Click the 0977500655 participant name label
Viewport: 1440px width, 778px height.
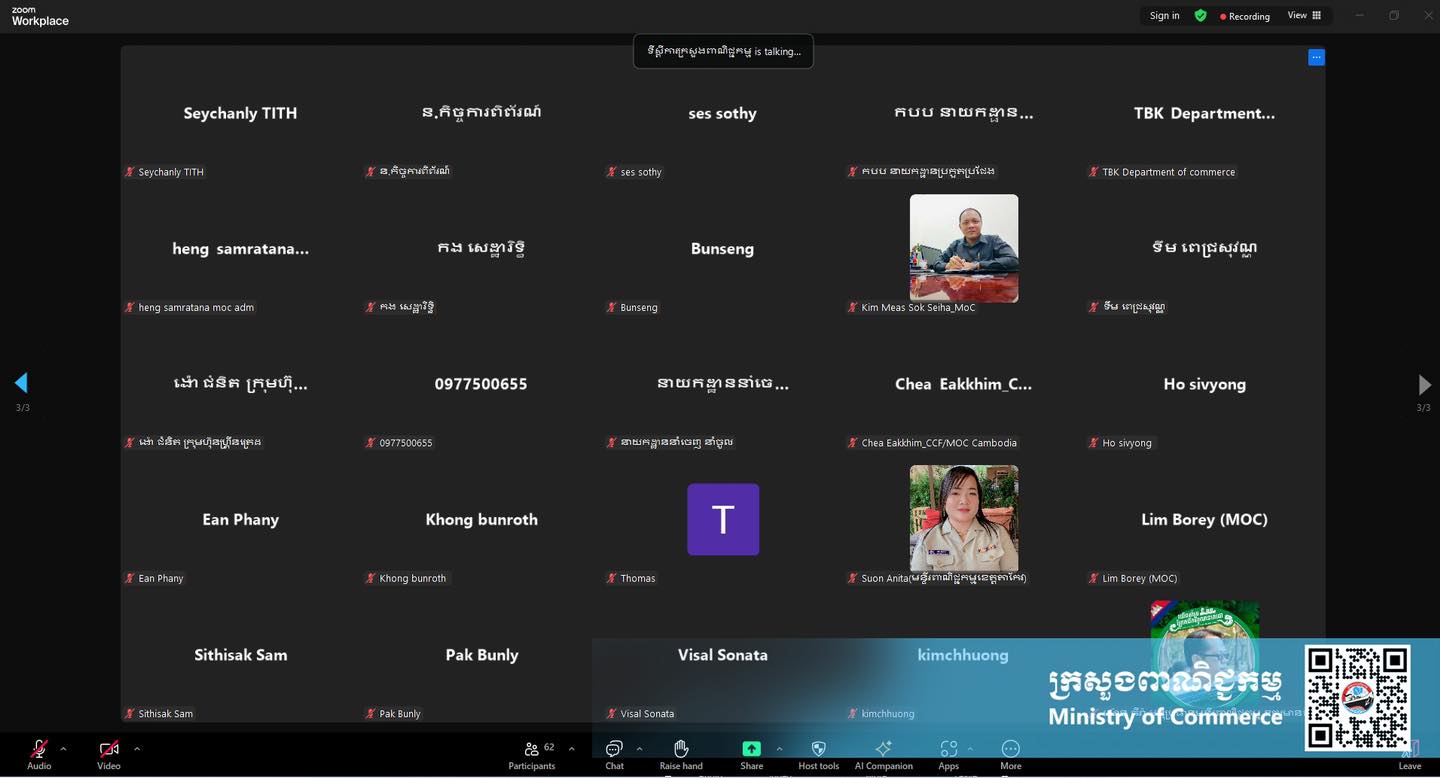pyautogui.click(x=406, y=443)
